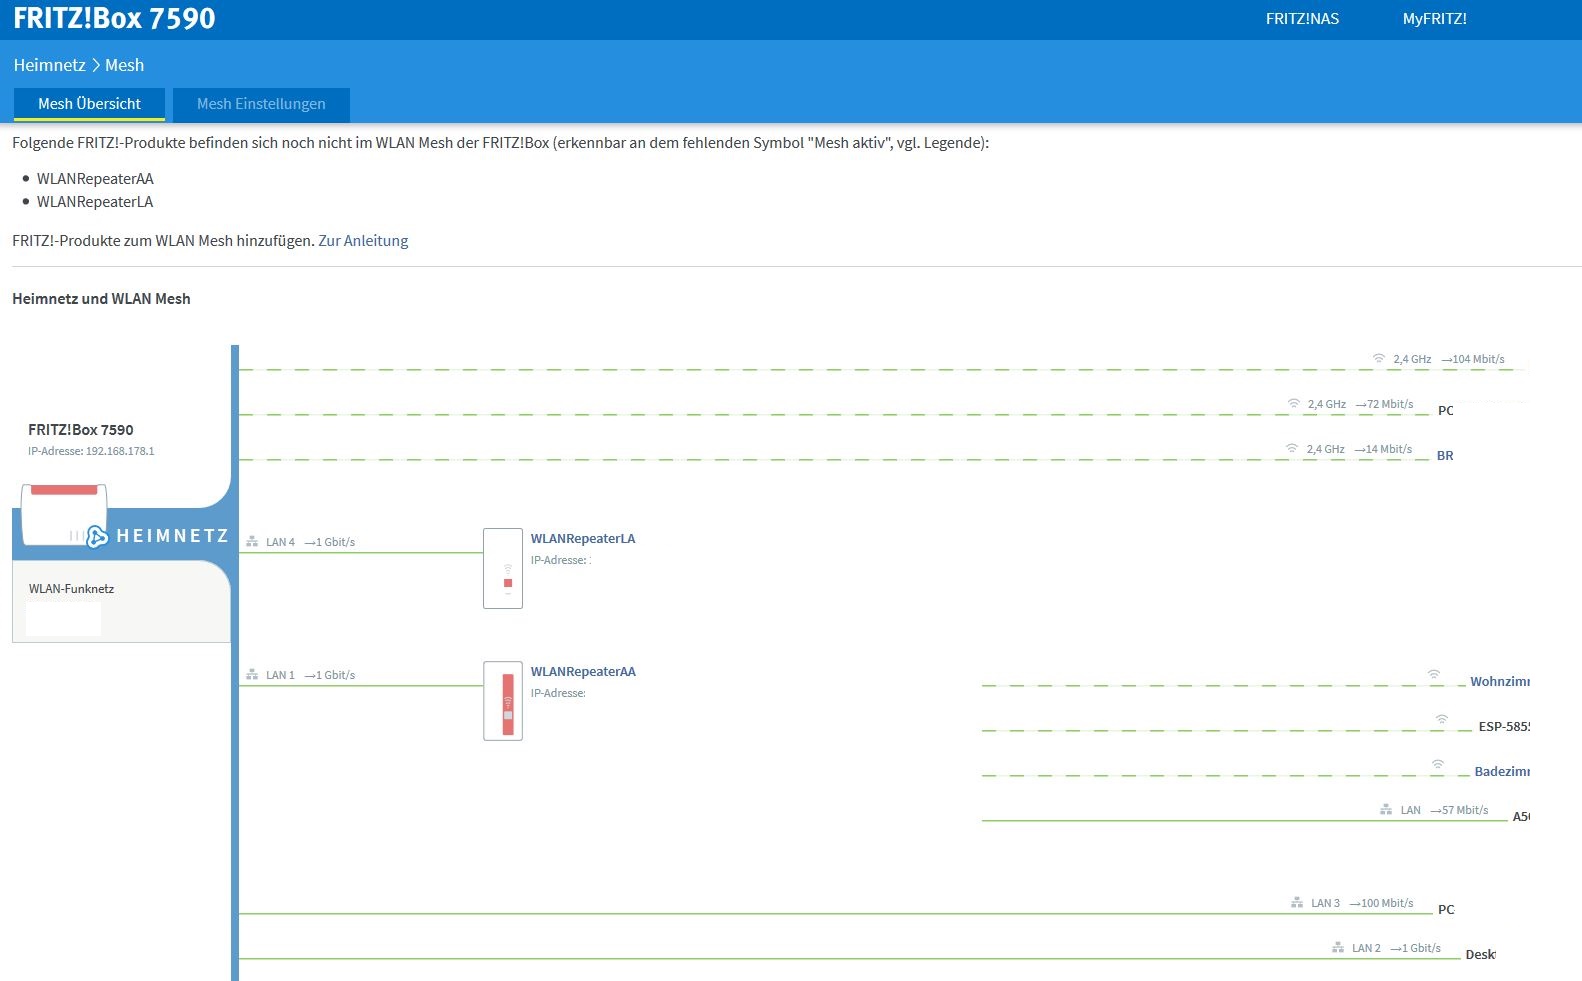This screenshot has height=981, width=1582.
Task: Open the Wohnzim device link
Action: [1500, 681]
